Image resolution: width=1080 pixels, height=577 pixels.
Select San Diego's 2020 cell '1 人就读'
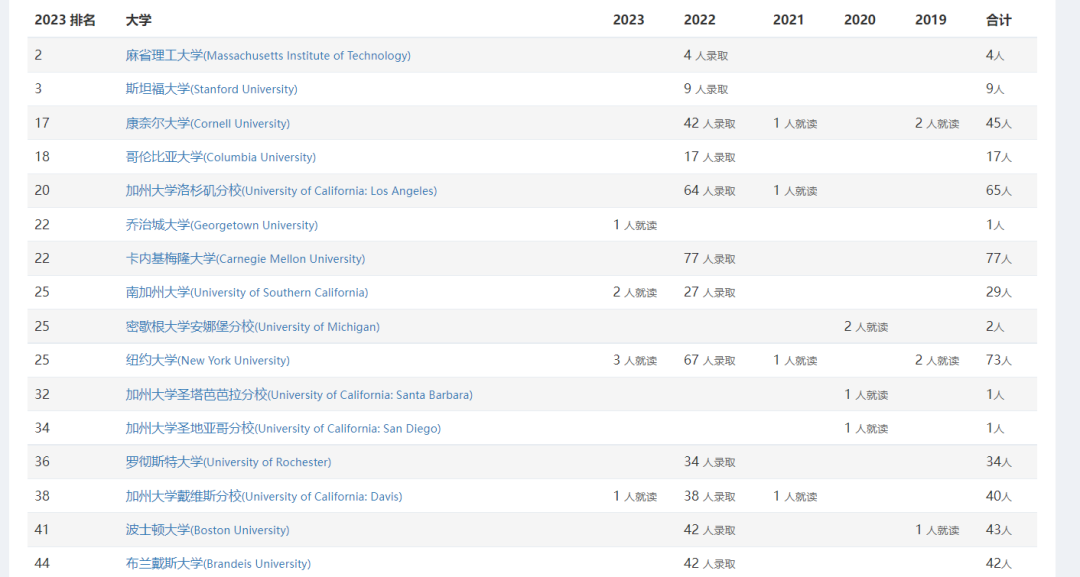pyautogui.click(x=866, y=428)
